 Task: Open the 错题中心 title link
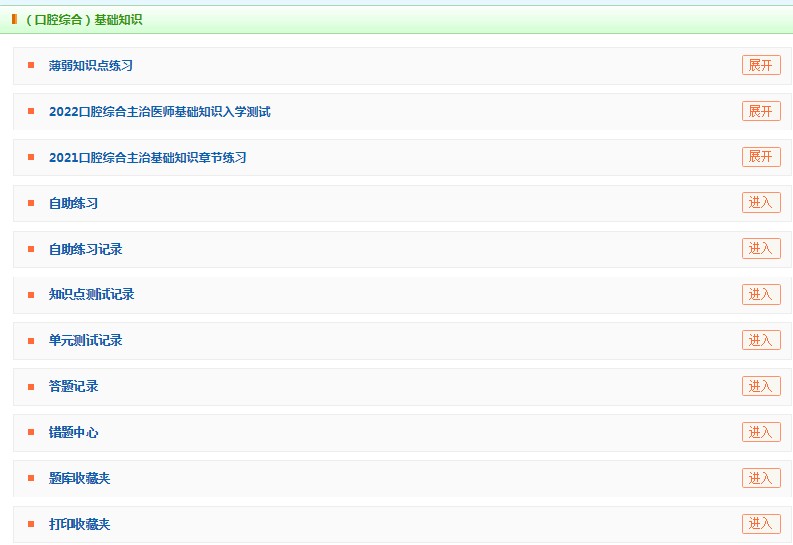coord(73,433)
